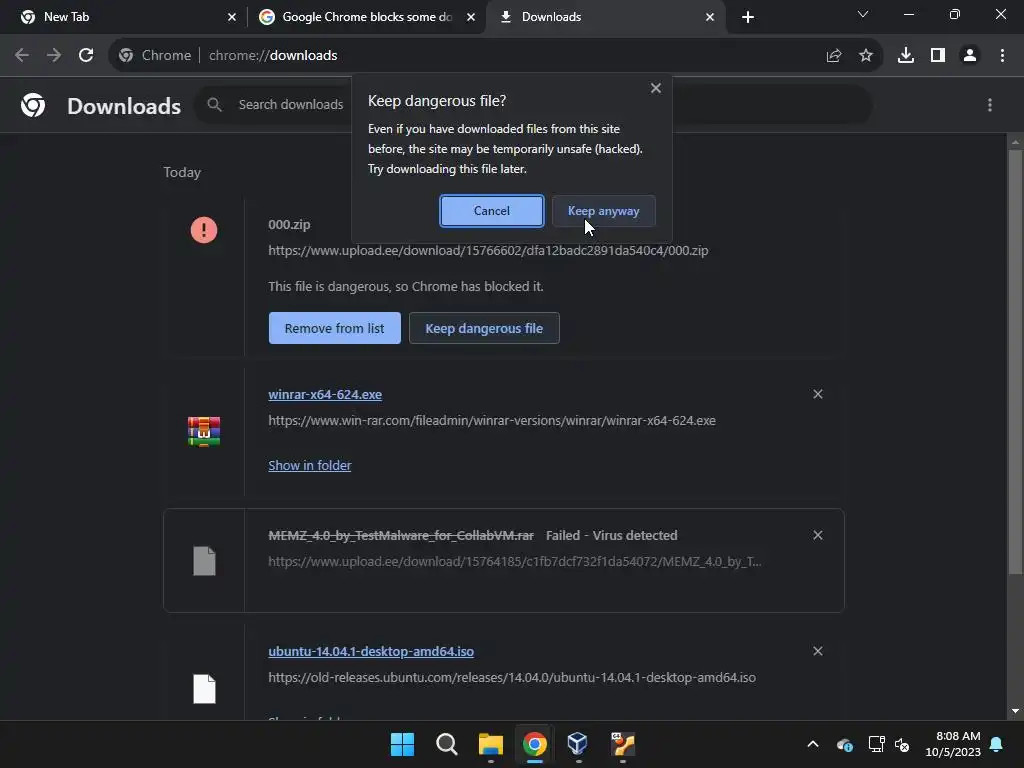Open the Windows Start menu
1024x768 pixels.
click(x=402, y=744)
